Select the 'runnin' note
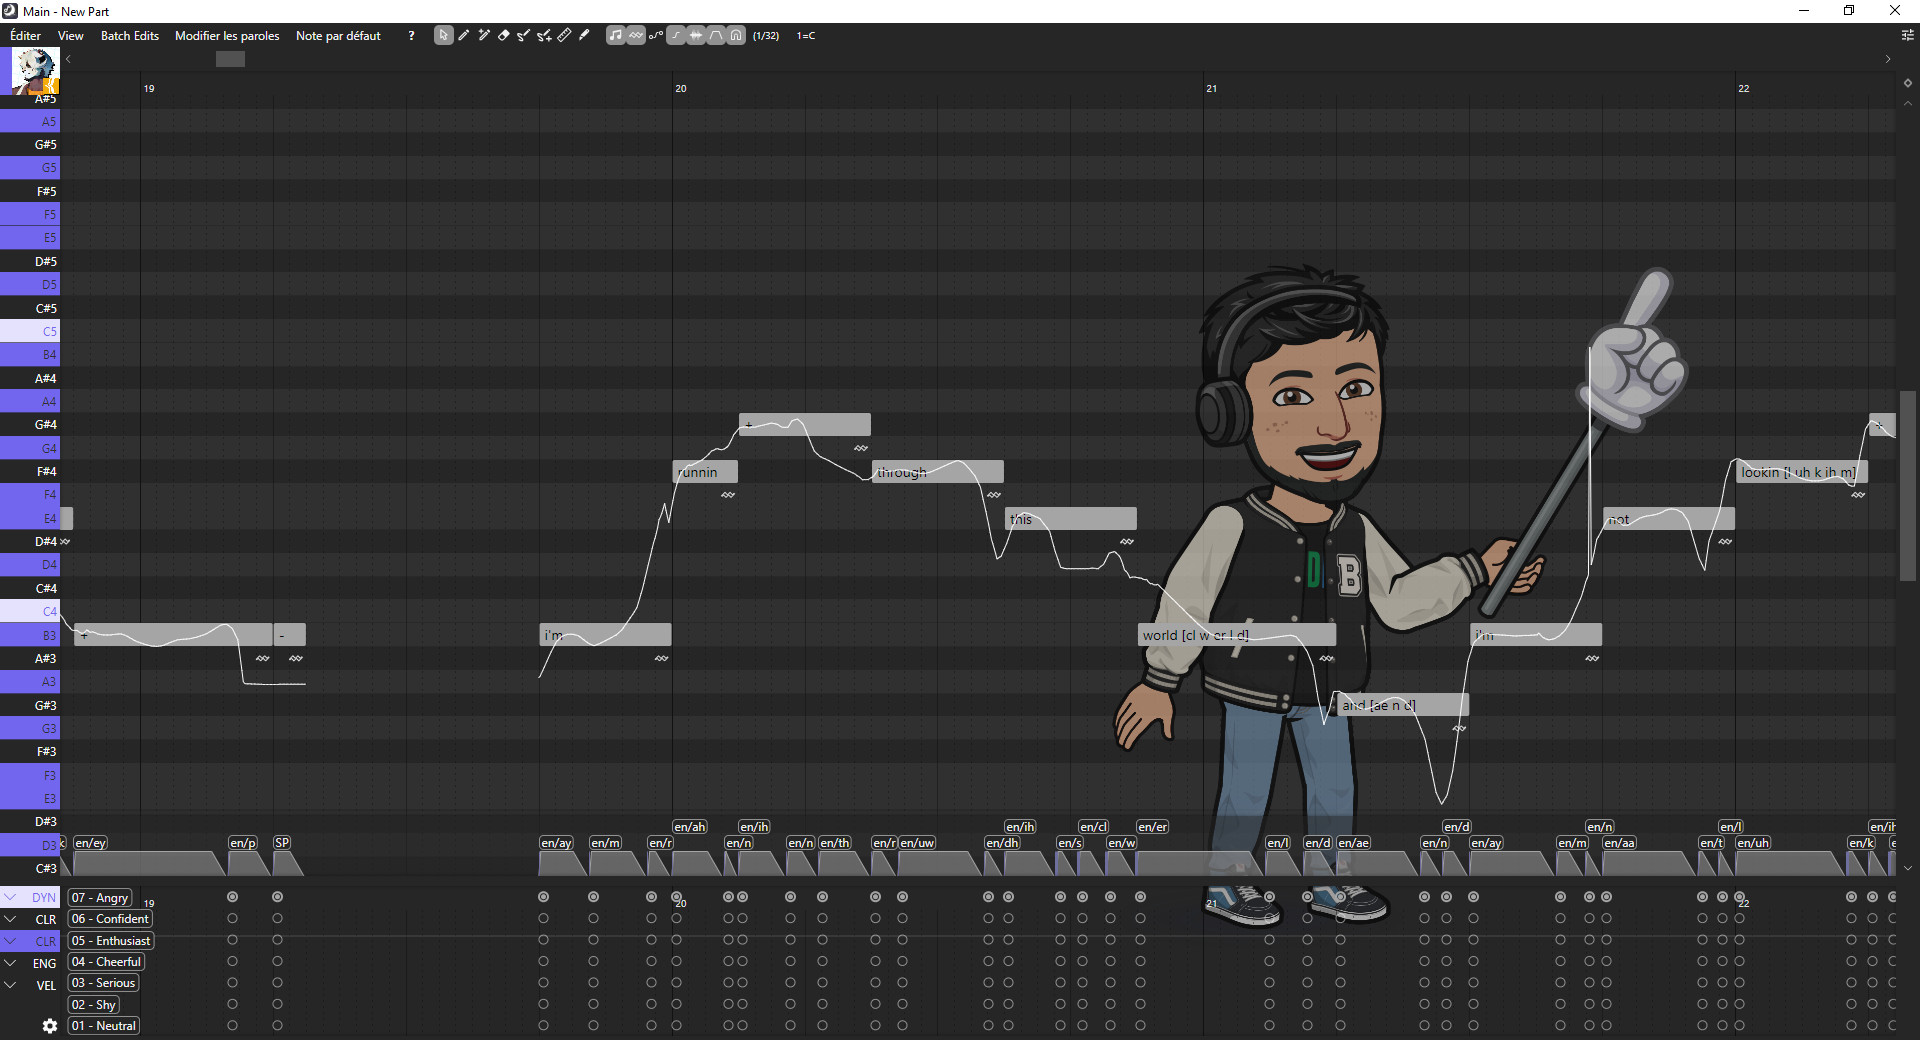Screen dimensions: 1920x1040 705,472
